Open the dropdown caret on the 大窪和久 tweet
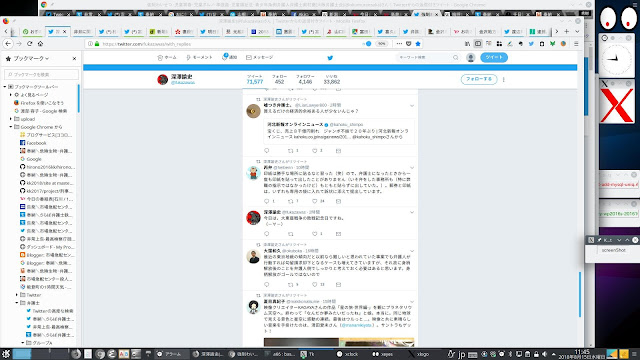Viewport: 640px width, 360px height. coord(412,251)
